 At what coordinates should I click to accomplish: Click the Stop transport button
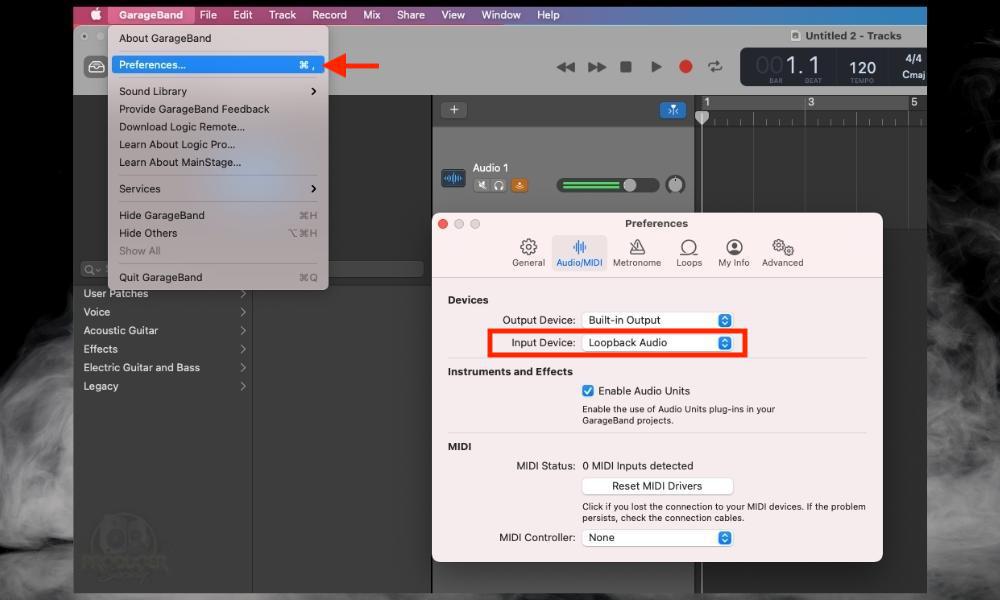tap(626, 67)
